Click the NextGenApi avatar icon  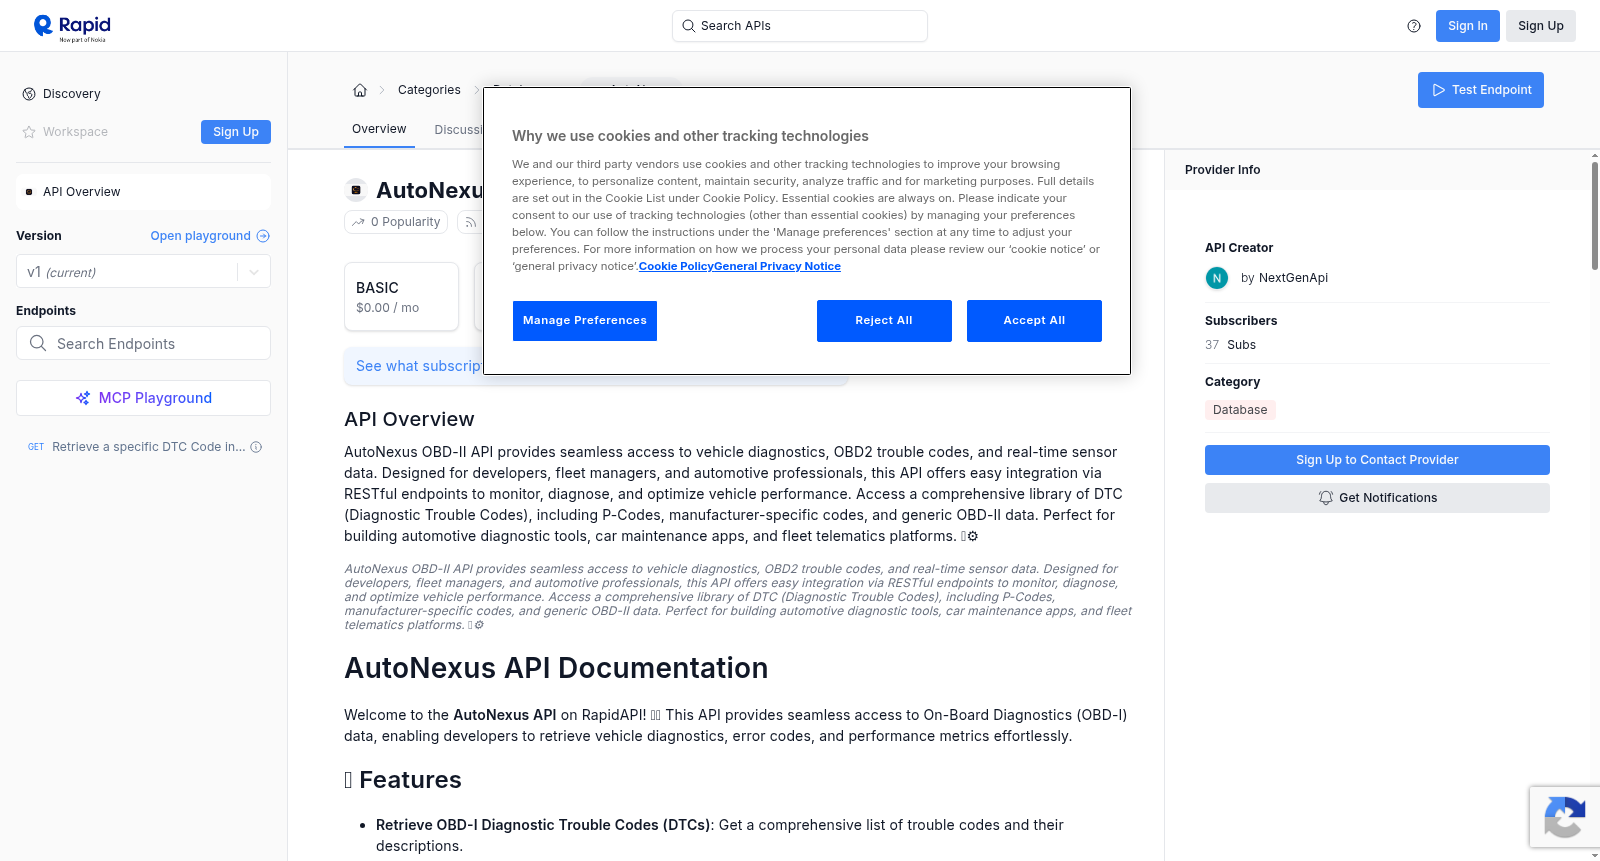coord(1217,278)
